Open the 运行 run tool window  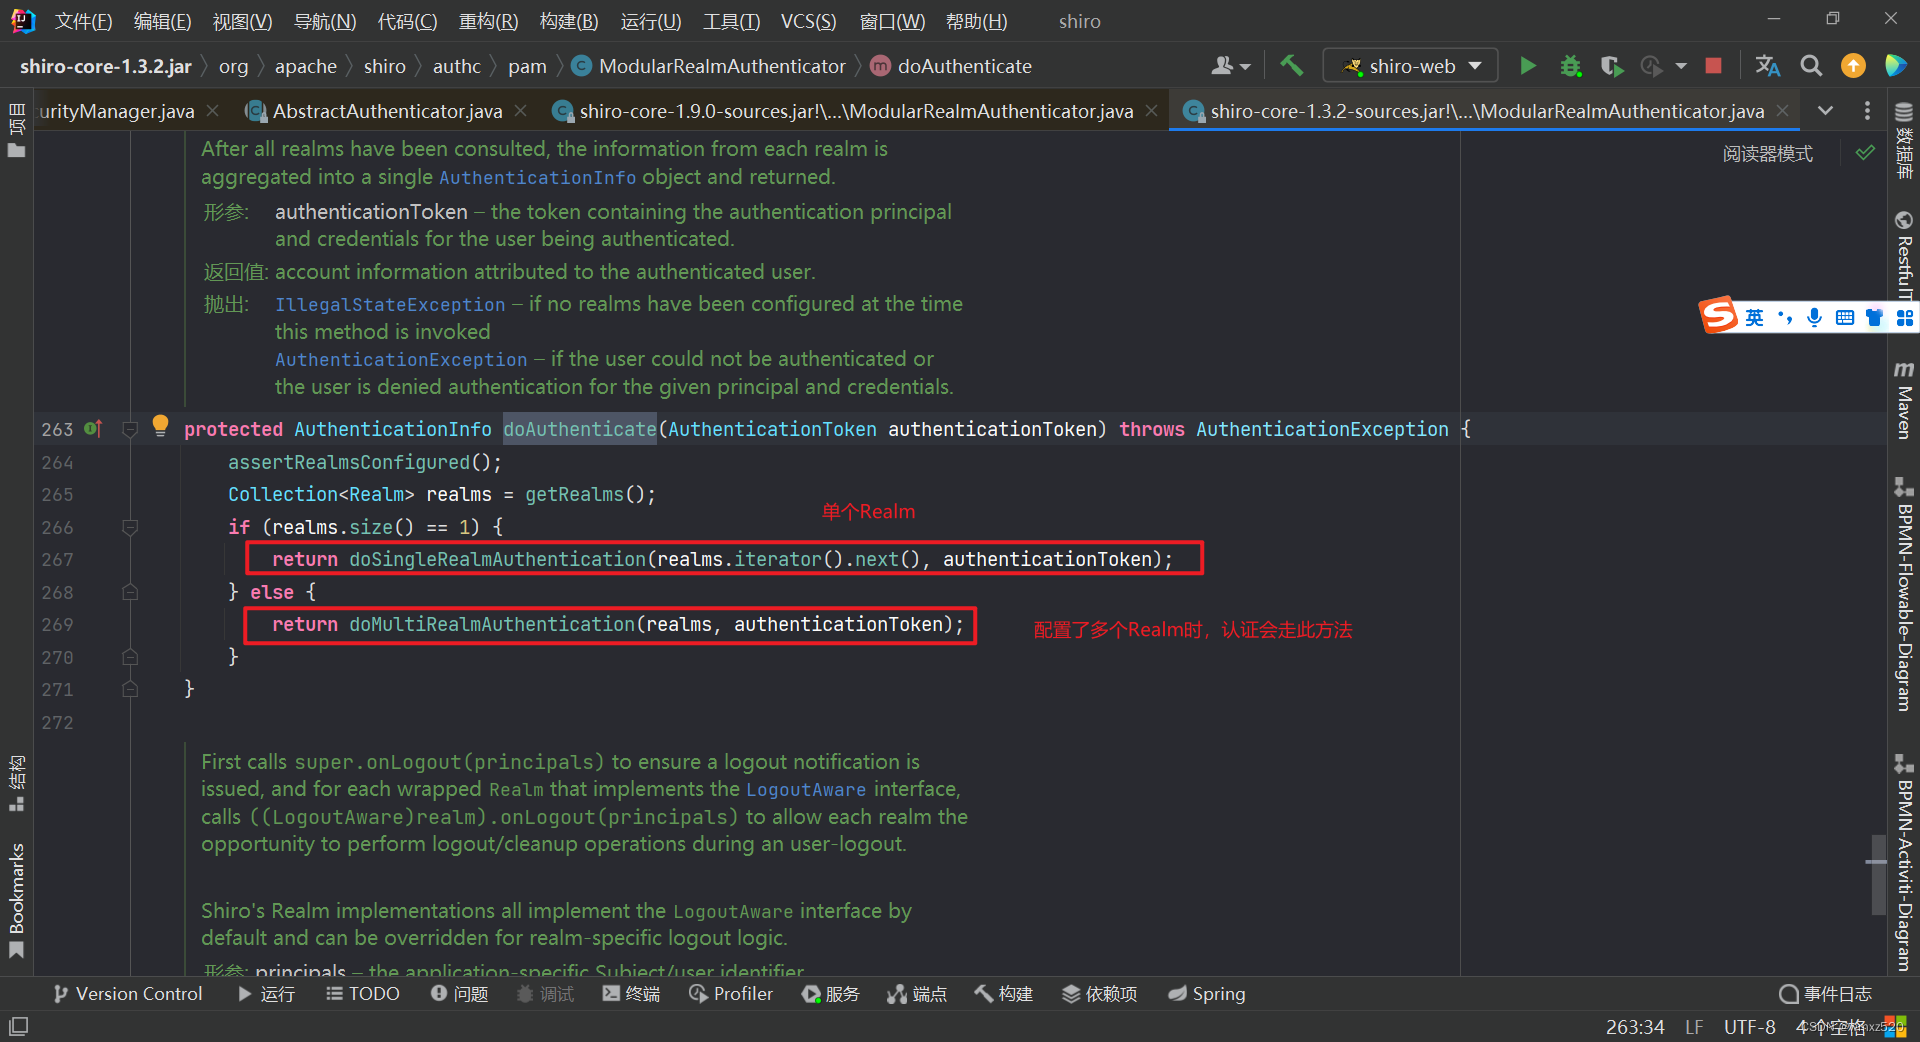tap(266, 994)
